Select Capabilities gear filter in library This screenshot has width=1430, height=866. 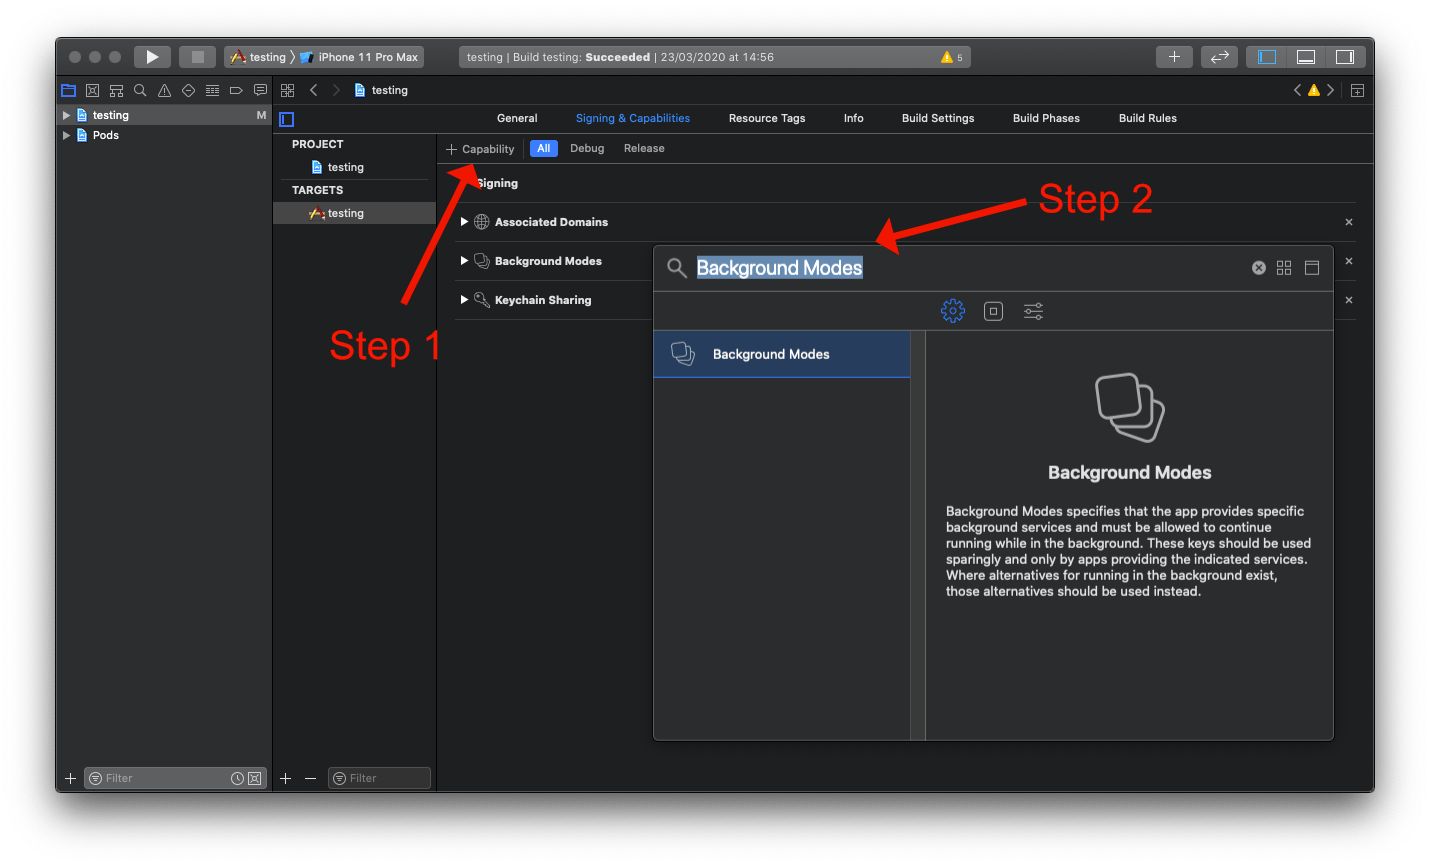953,311
